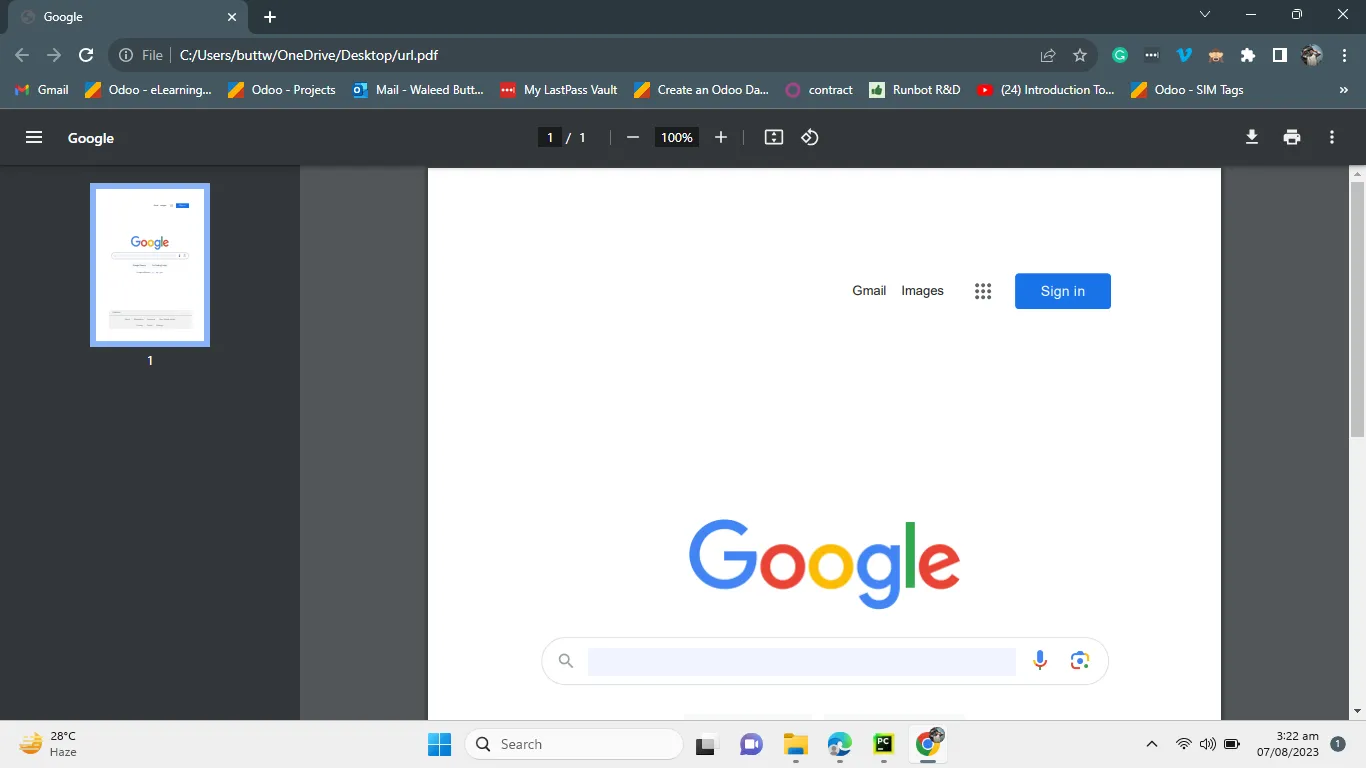This screenshot has height=768, width=1366.
Task: Open Odoo - SIM Tags bookmark
Action: (1187, 90)
